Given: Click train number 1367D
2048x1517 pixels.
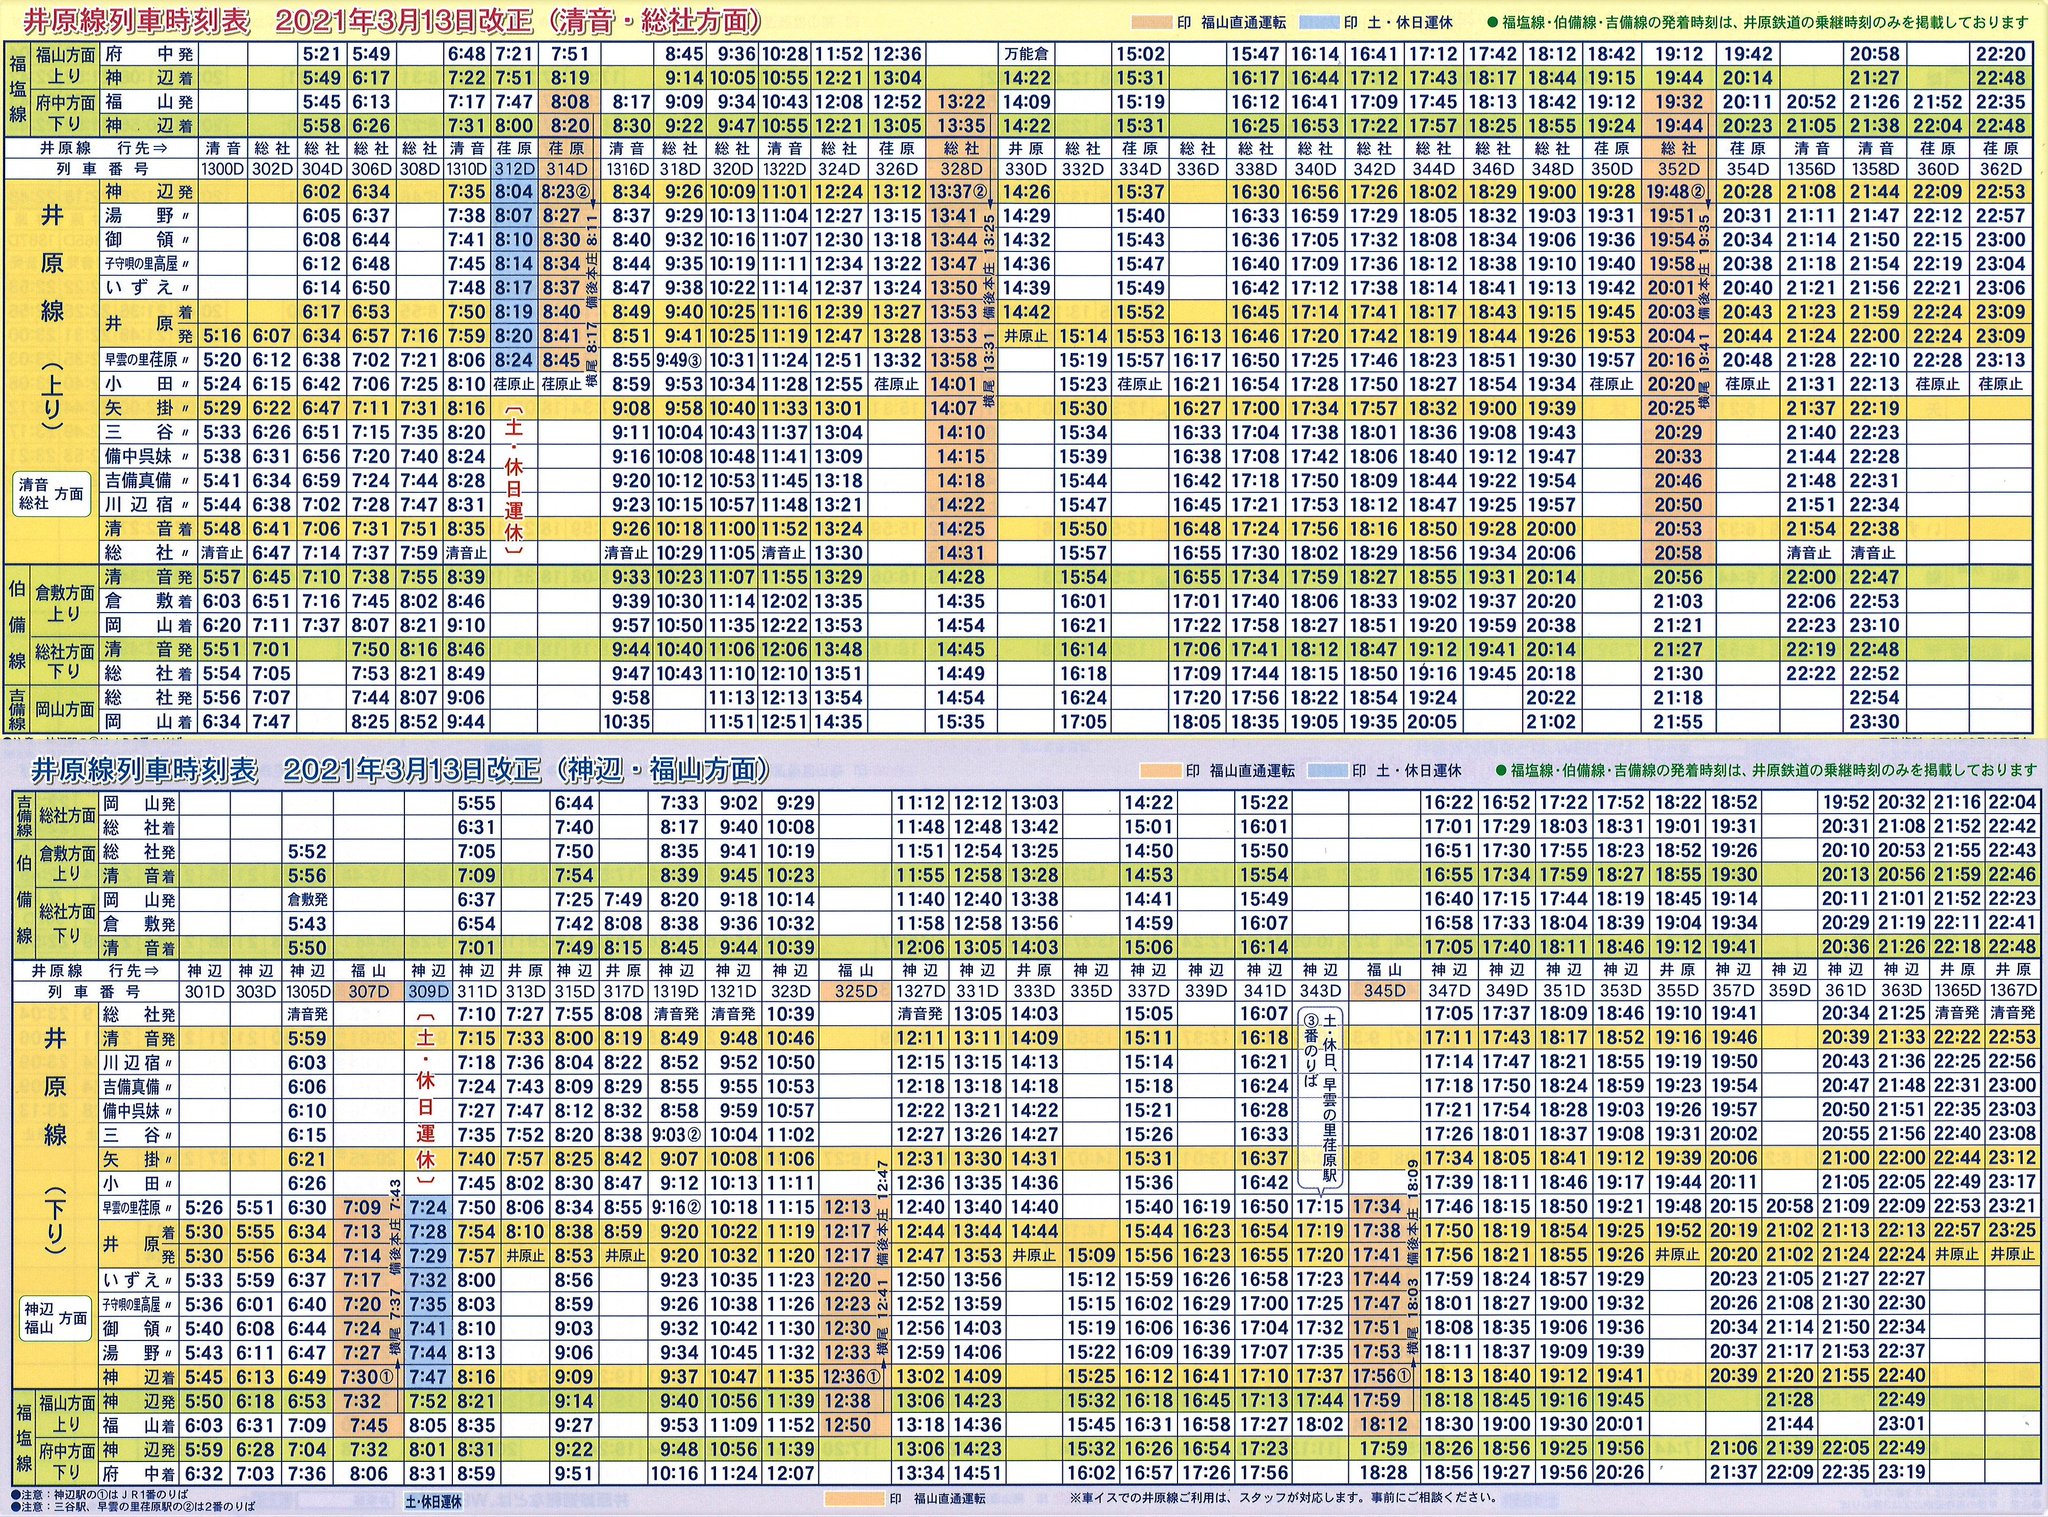Looking at the screenshot, I should [x=2013, y=991].
